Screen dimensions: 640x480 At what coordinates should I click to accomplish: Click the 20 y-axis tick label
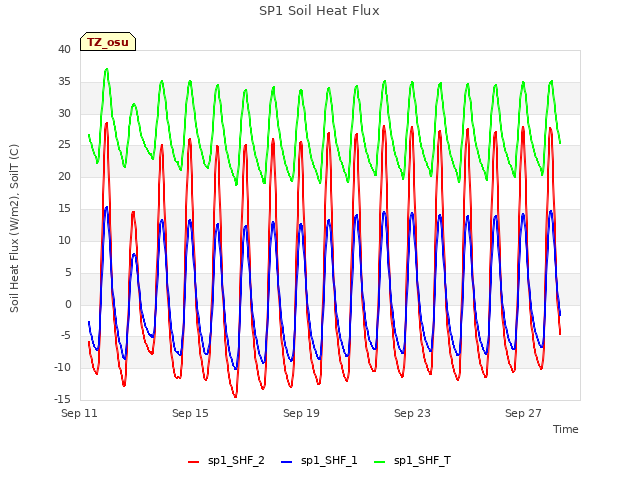click(64, 176)
